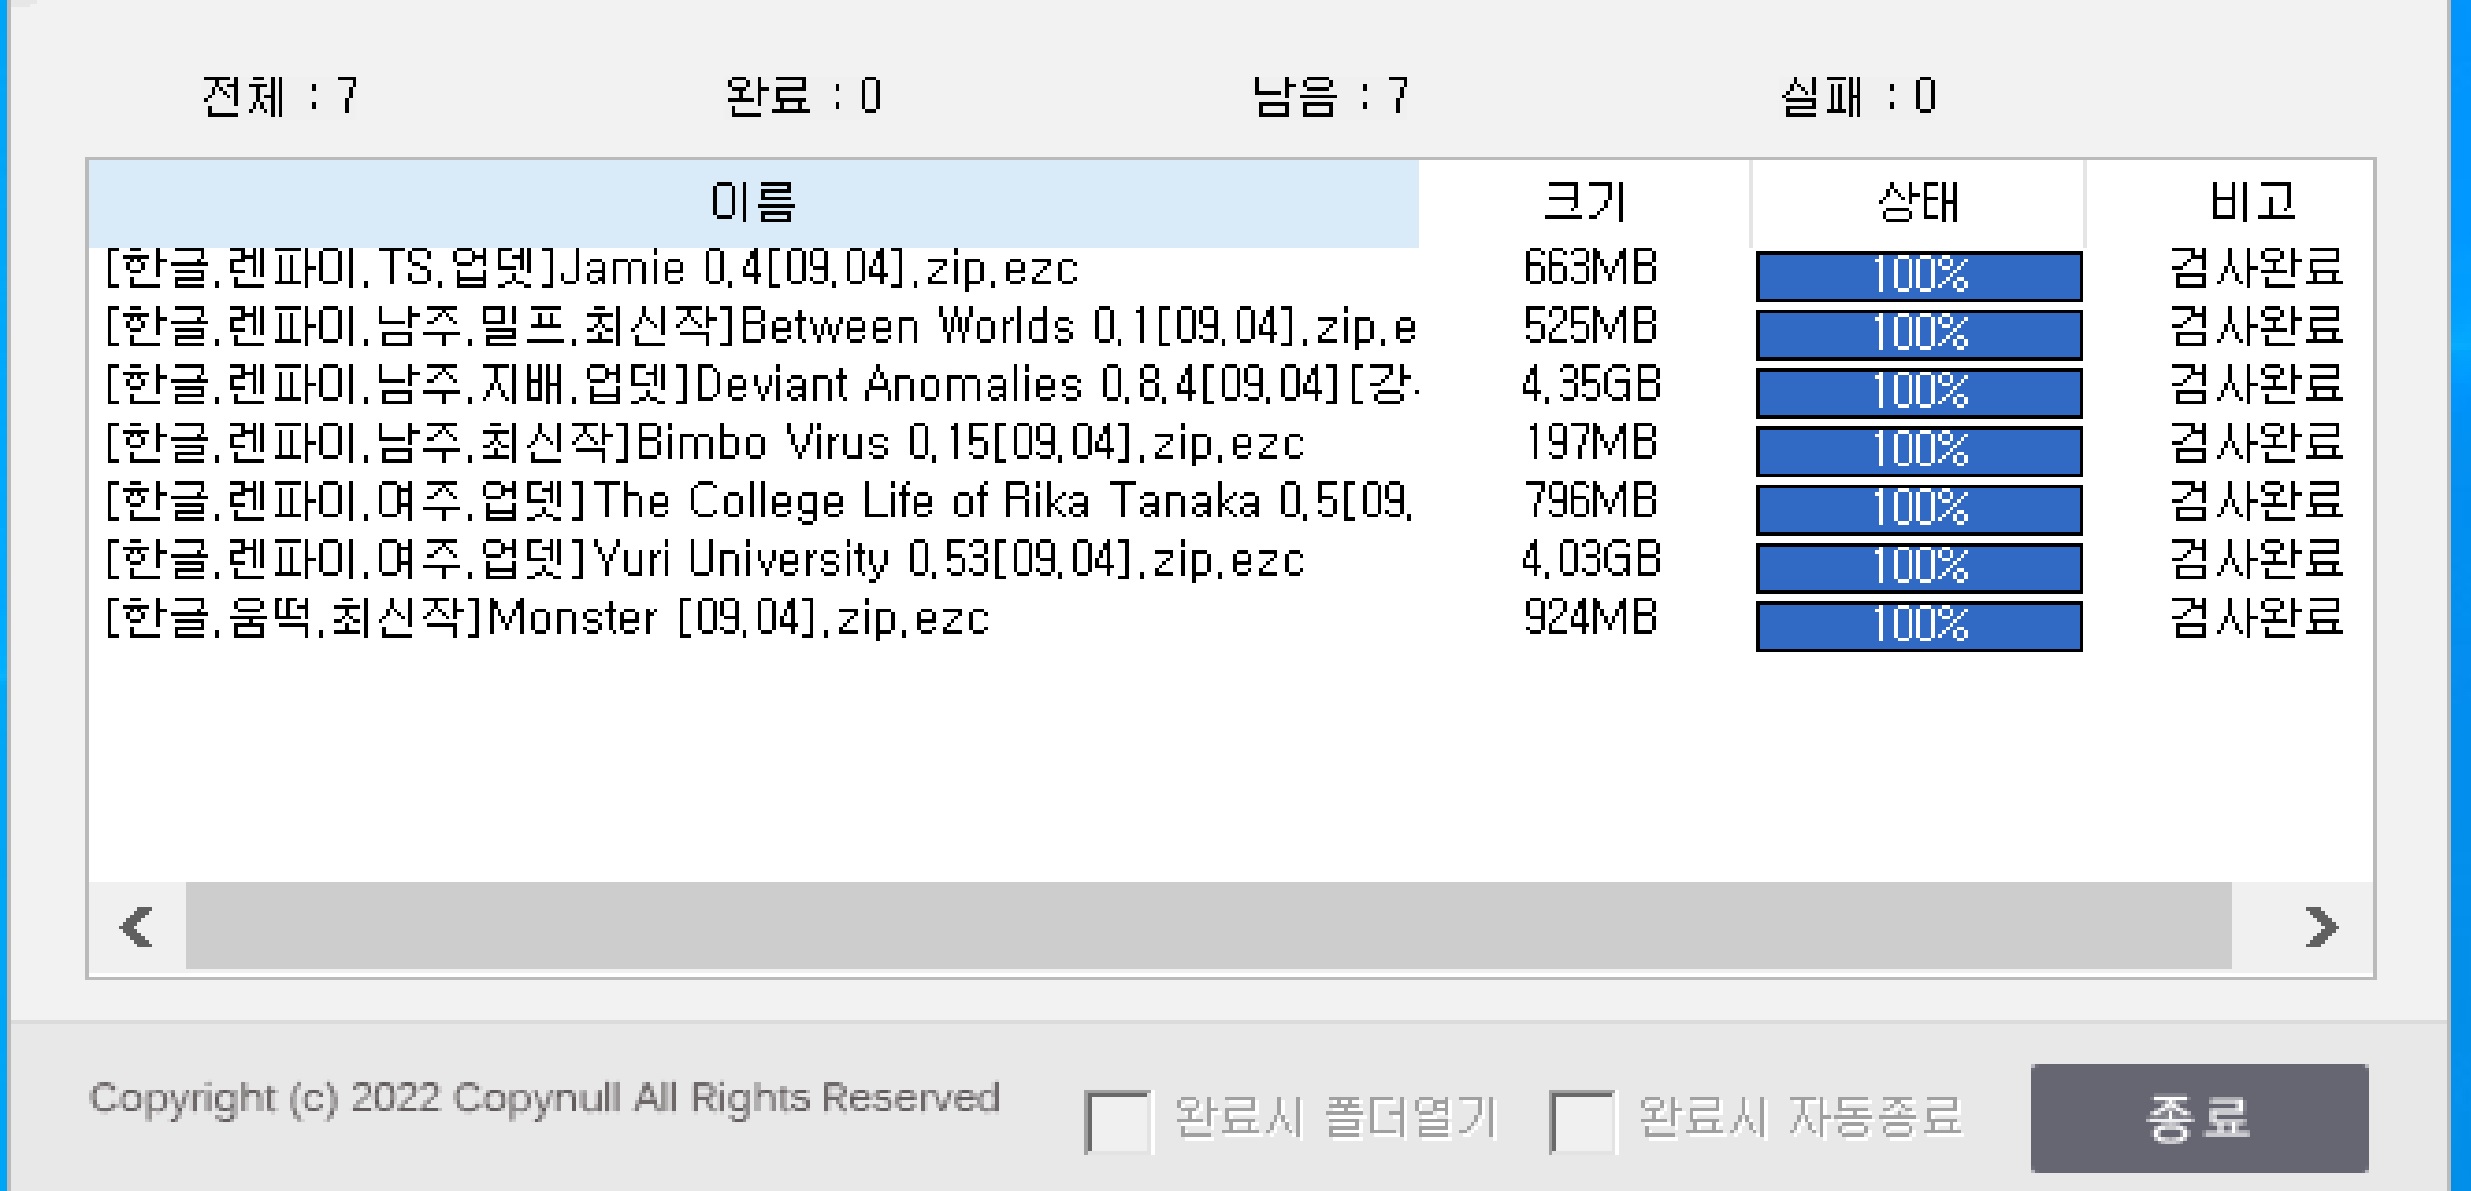2471x1191 pixels.
Task: Click the horizontal scrollbar thumb
Action: point(1208,926)
